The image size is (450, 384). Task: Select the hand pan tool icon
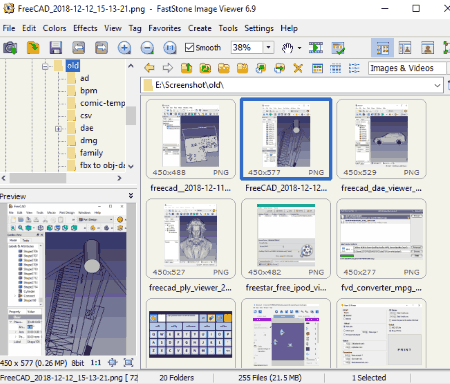[x=287, y=48]
